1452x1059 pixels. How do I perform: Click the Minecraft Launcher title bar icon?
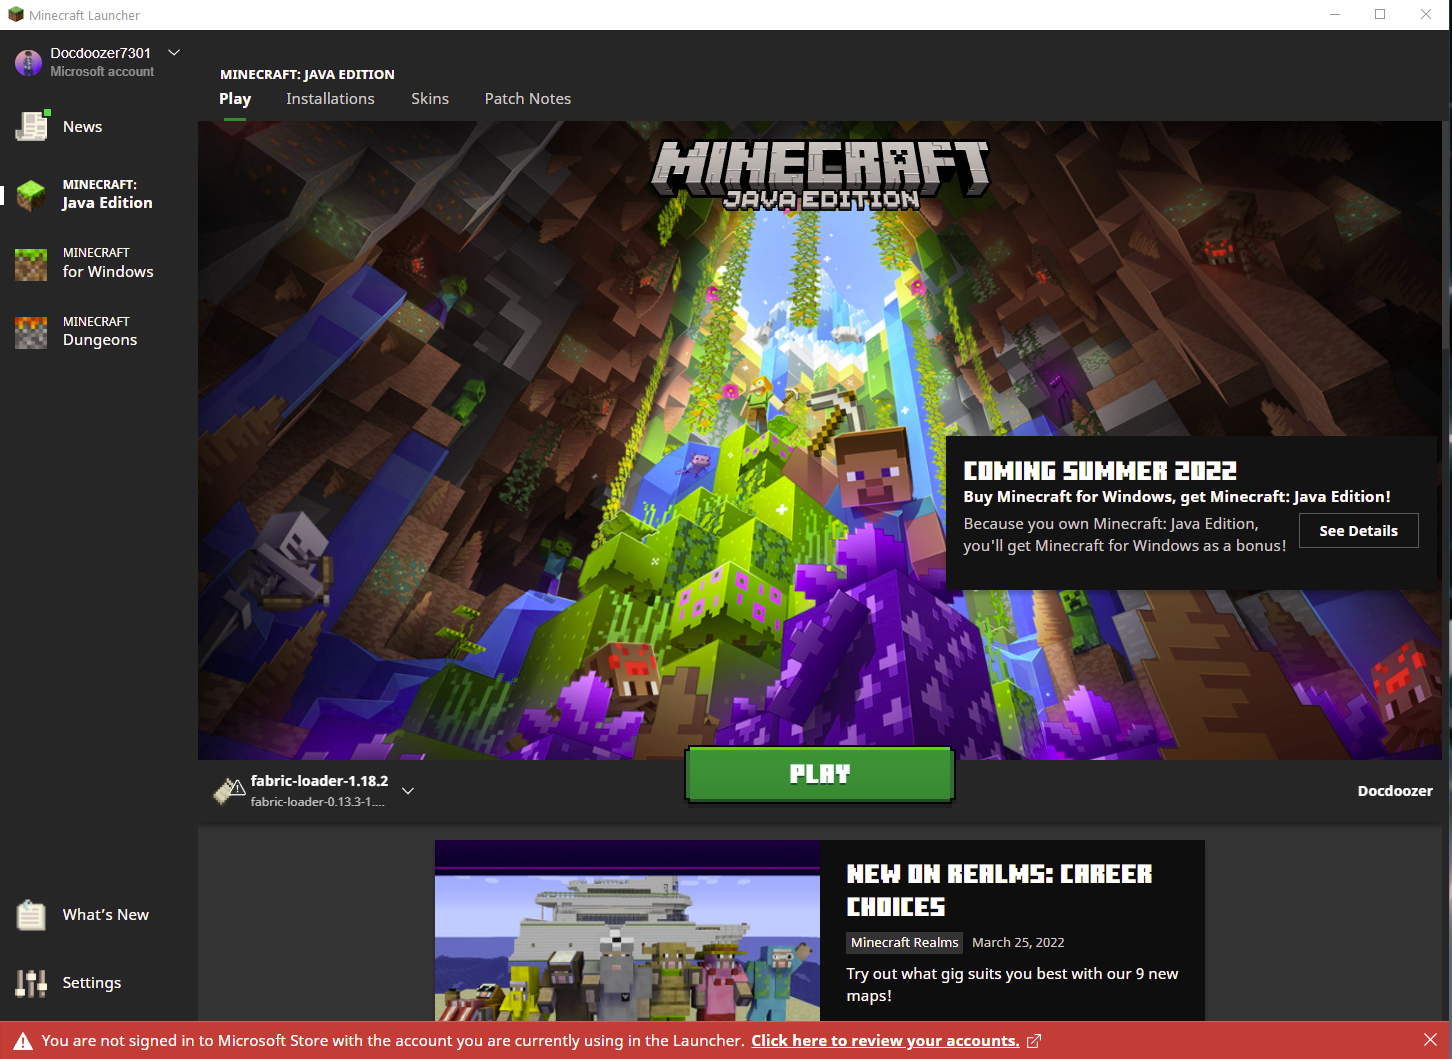(16, 15)
